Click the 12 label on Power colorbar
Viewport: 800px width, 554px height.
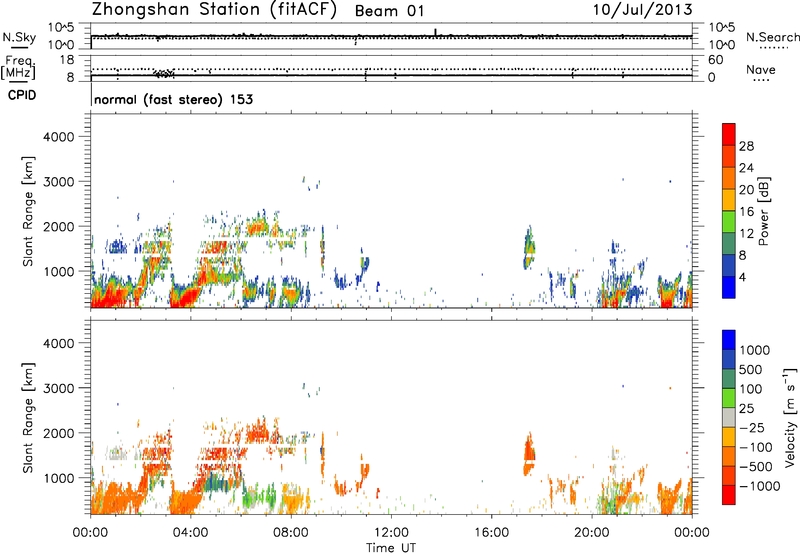[x=746, y=234]
